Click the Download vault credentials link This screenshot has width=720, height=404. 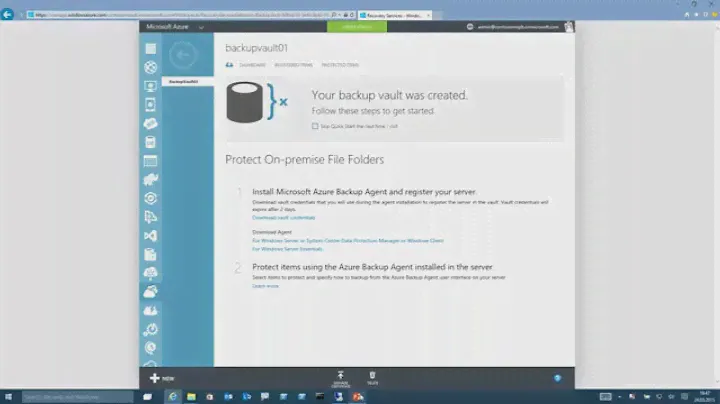pos(283,217)
